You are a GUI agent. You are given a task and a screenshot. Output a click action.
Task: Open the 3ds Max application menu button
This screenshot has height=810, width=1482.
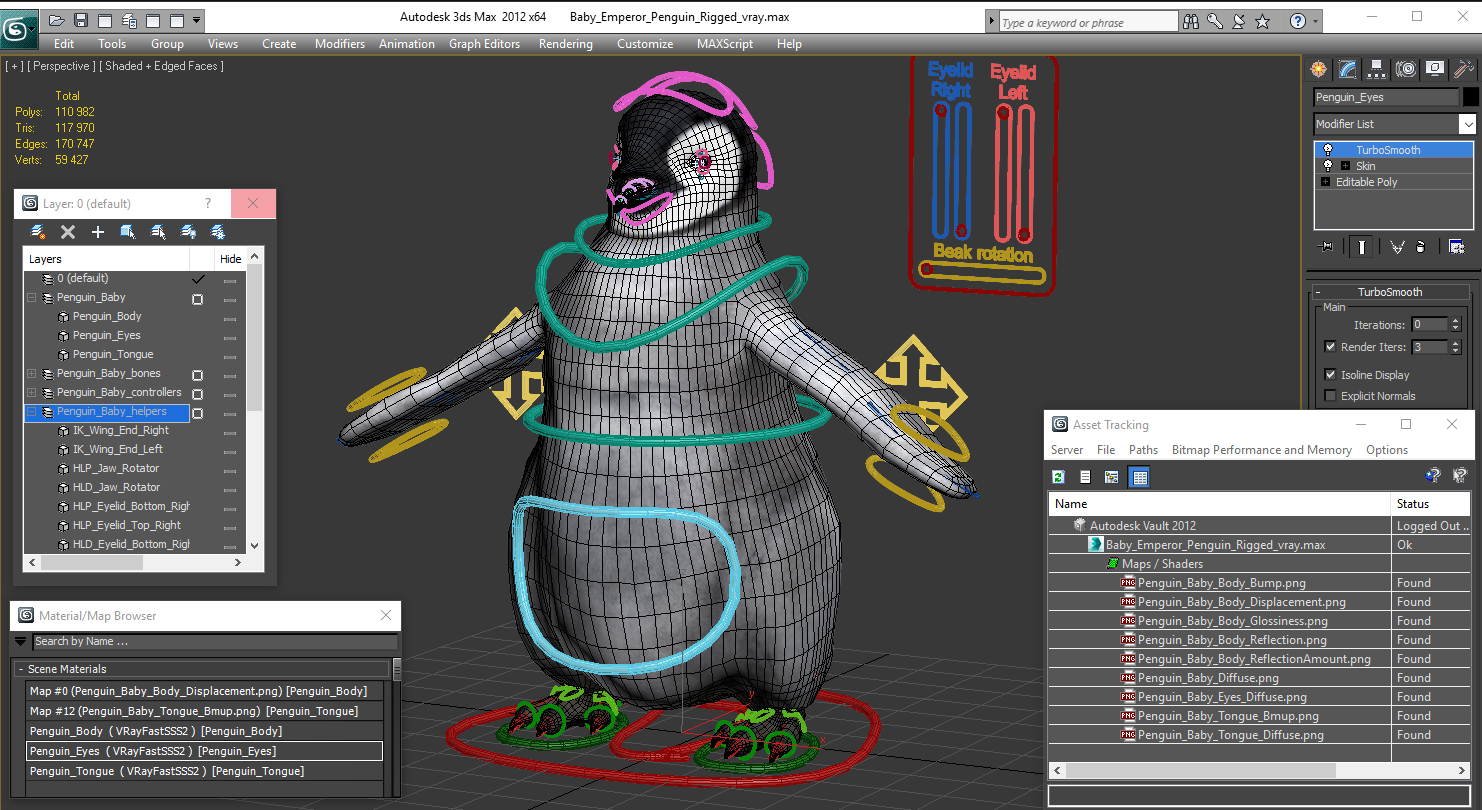18,27
